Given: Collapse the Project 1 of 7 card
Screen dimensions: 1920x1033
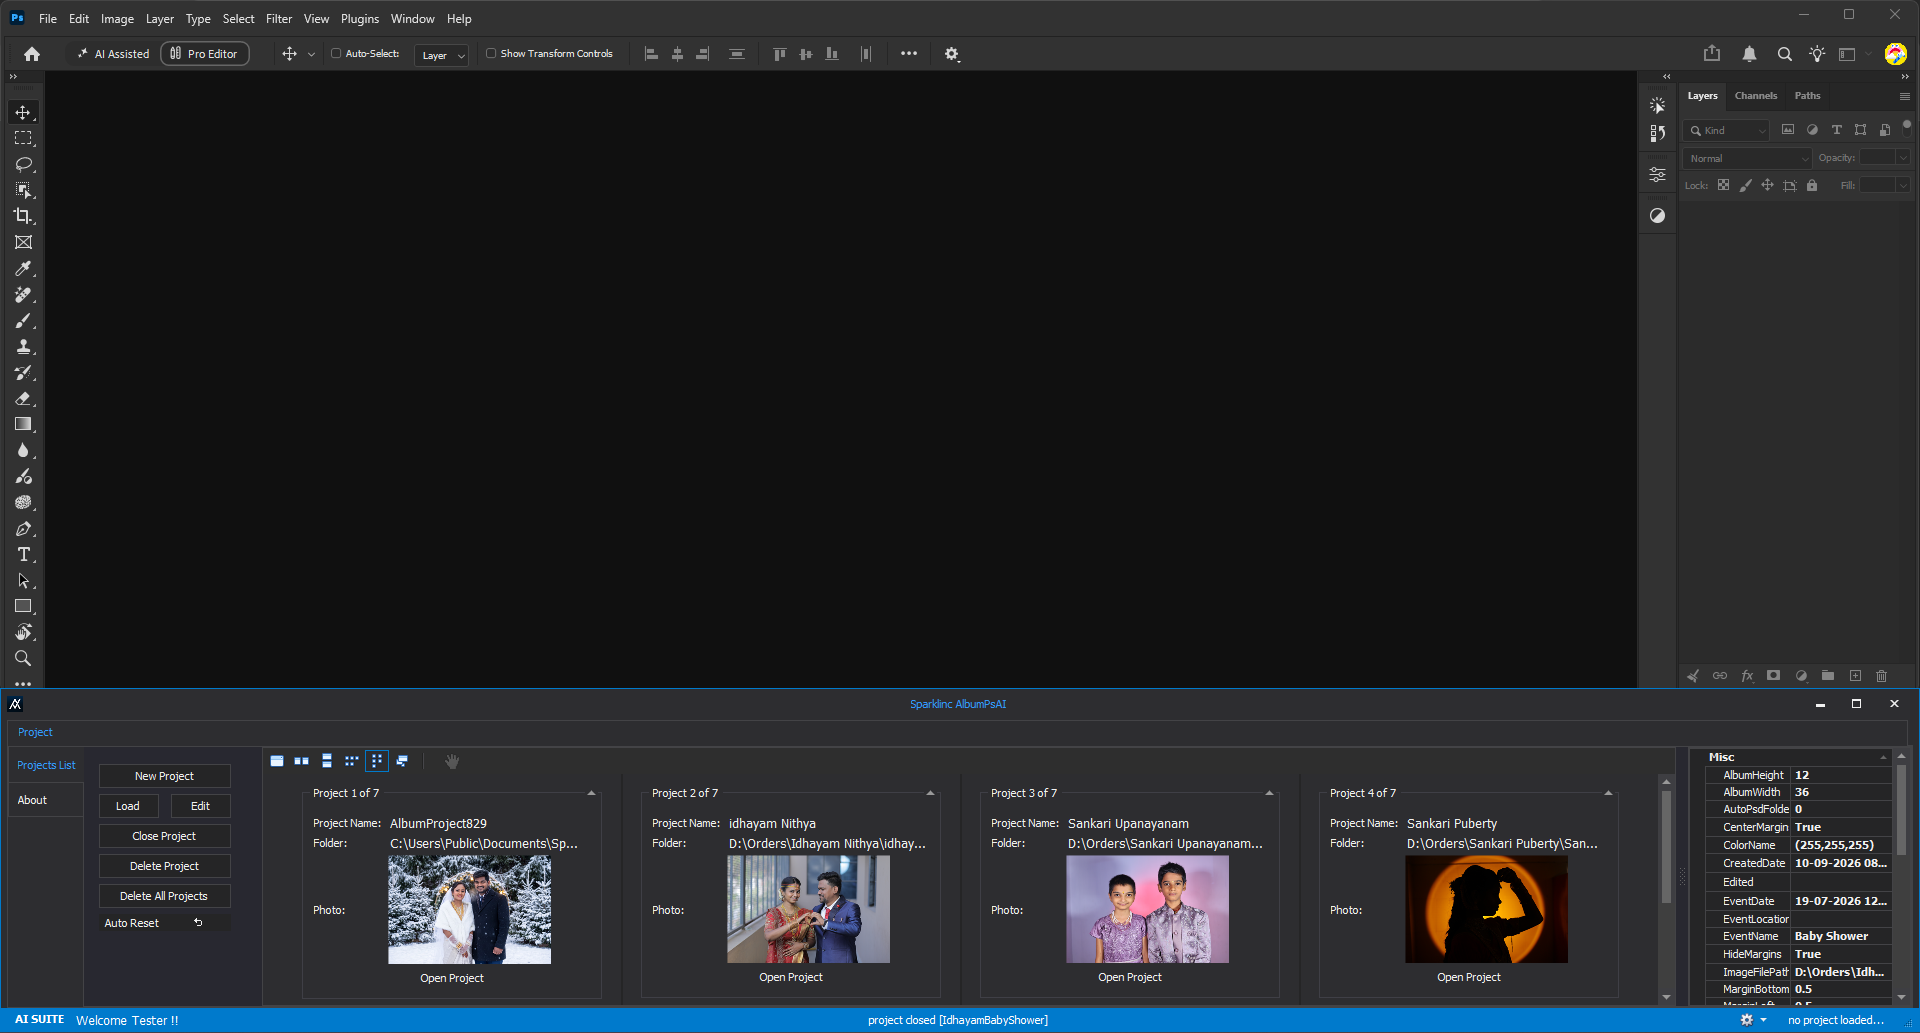Looking at the screenshot, I should point(591,793).
